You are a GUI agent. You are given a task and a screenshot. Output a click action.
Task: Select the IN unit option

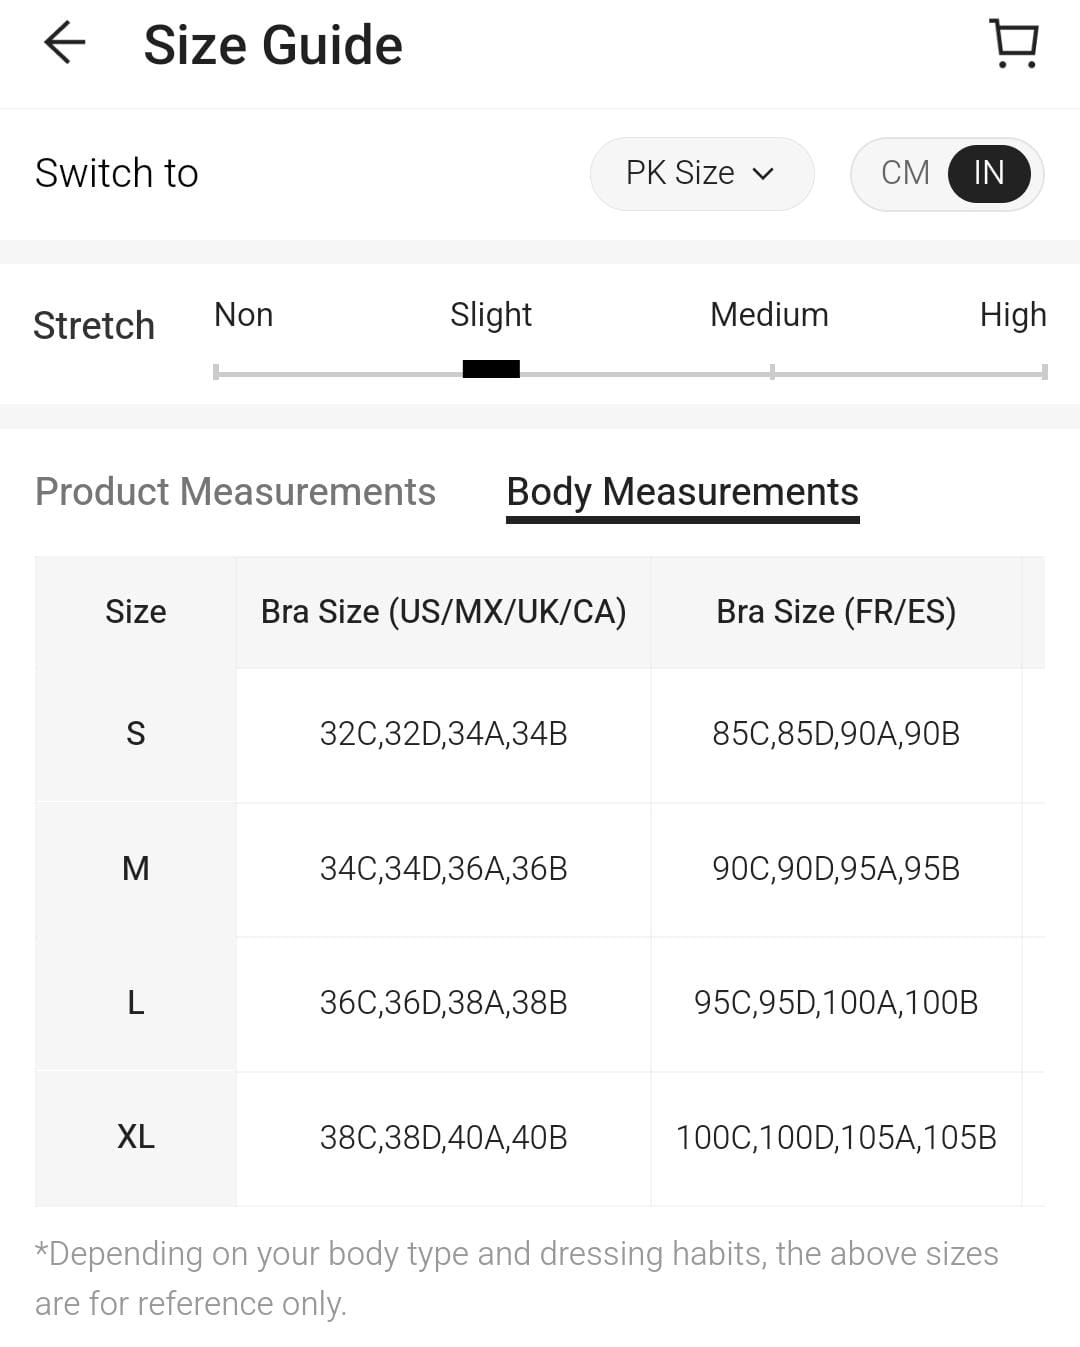pyautogui.click(x=988, y=173)
